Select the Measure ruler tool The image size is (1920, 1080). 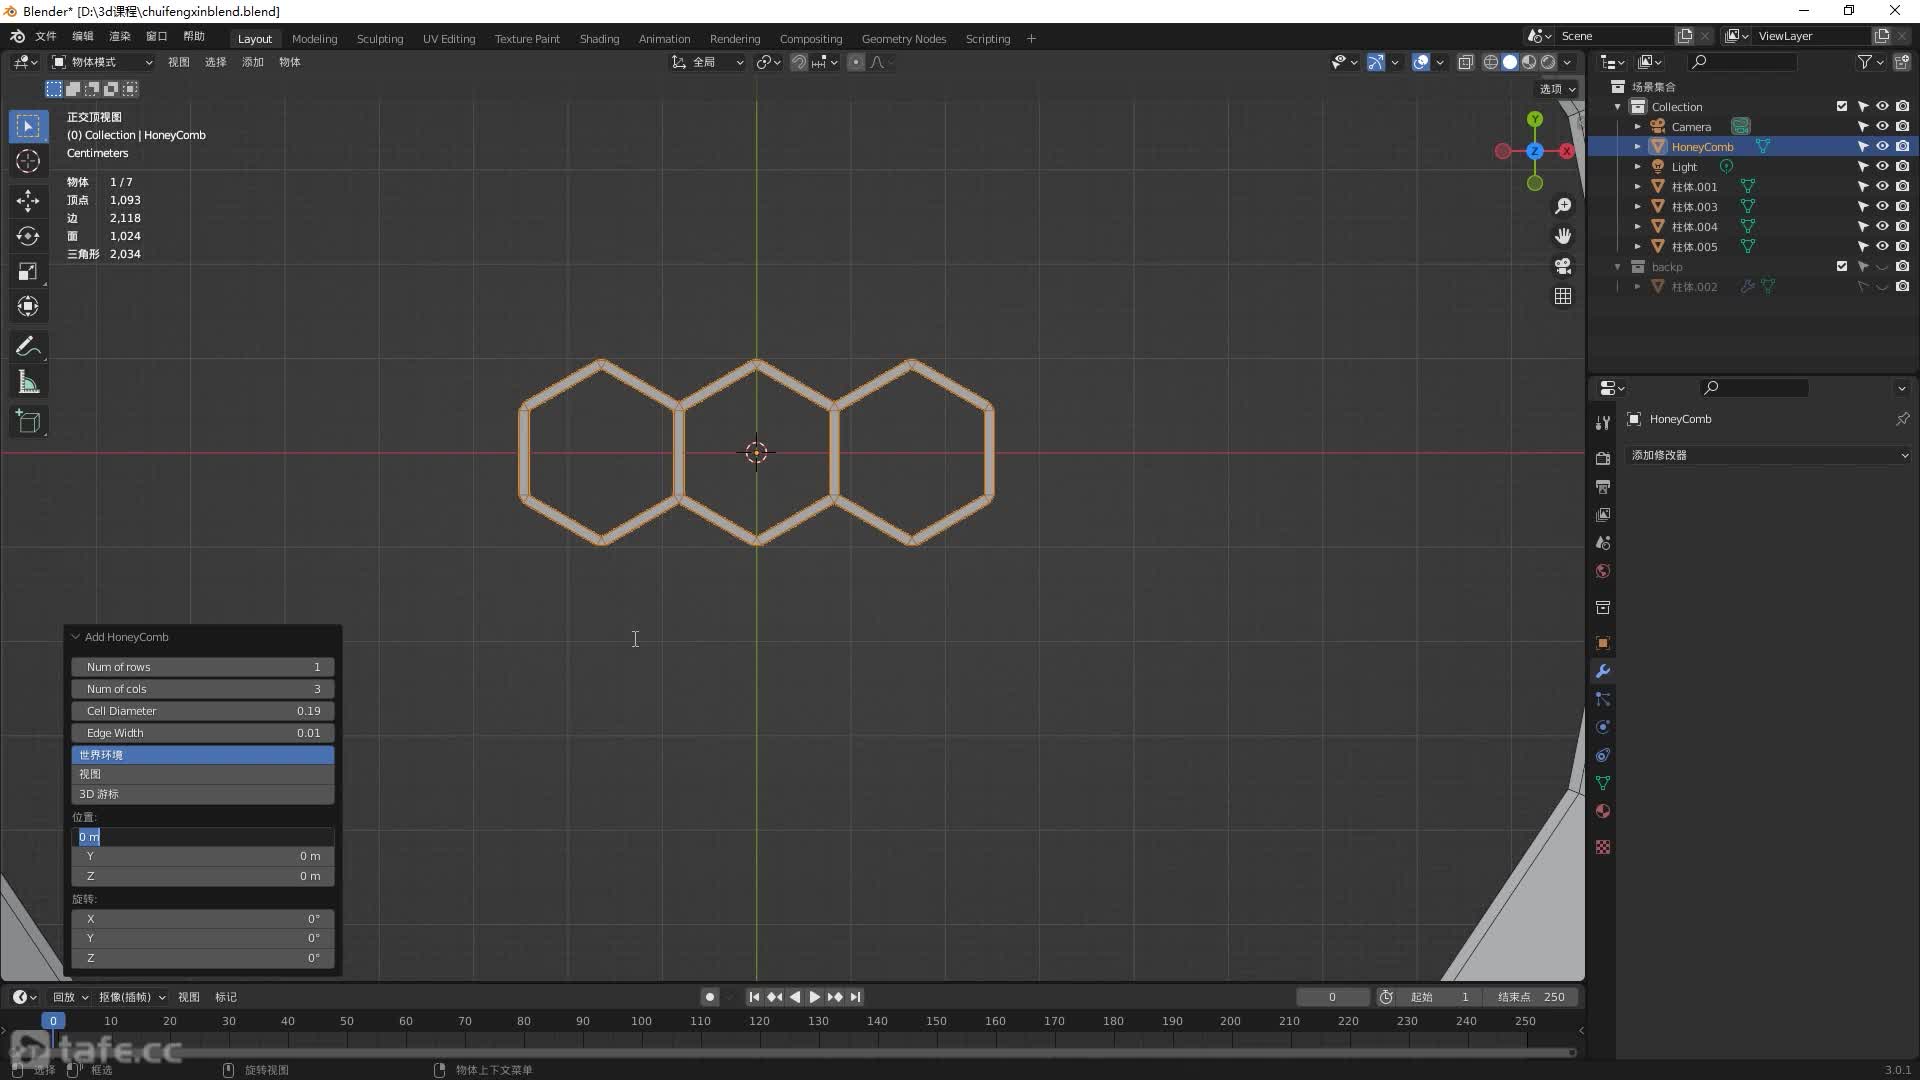pos(28,382)
